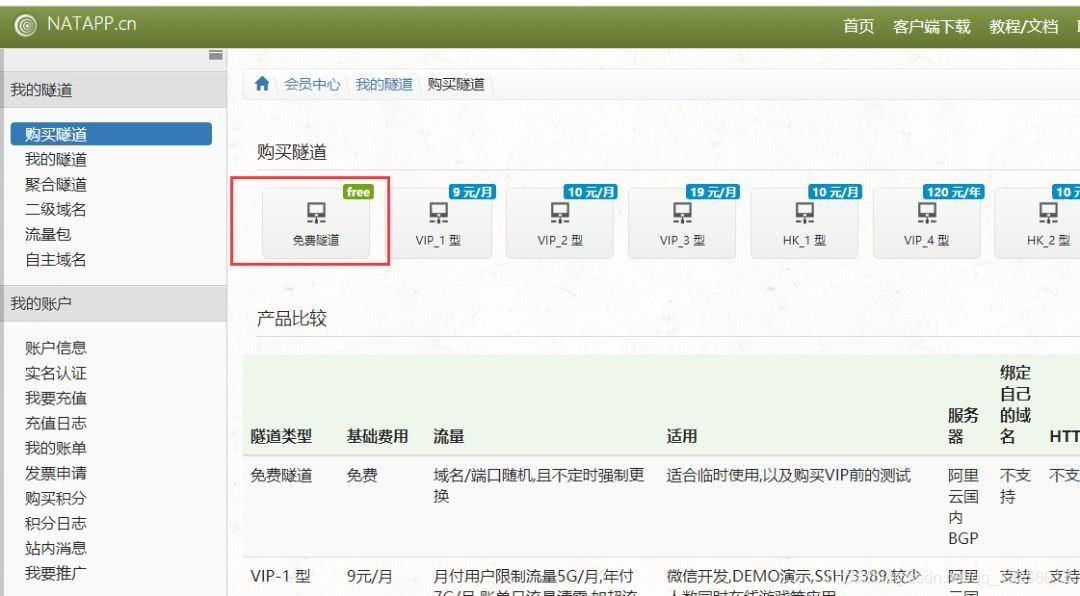
Task: Click 购买隧道 page heading
Action: (291, 152)
